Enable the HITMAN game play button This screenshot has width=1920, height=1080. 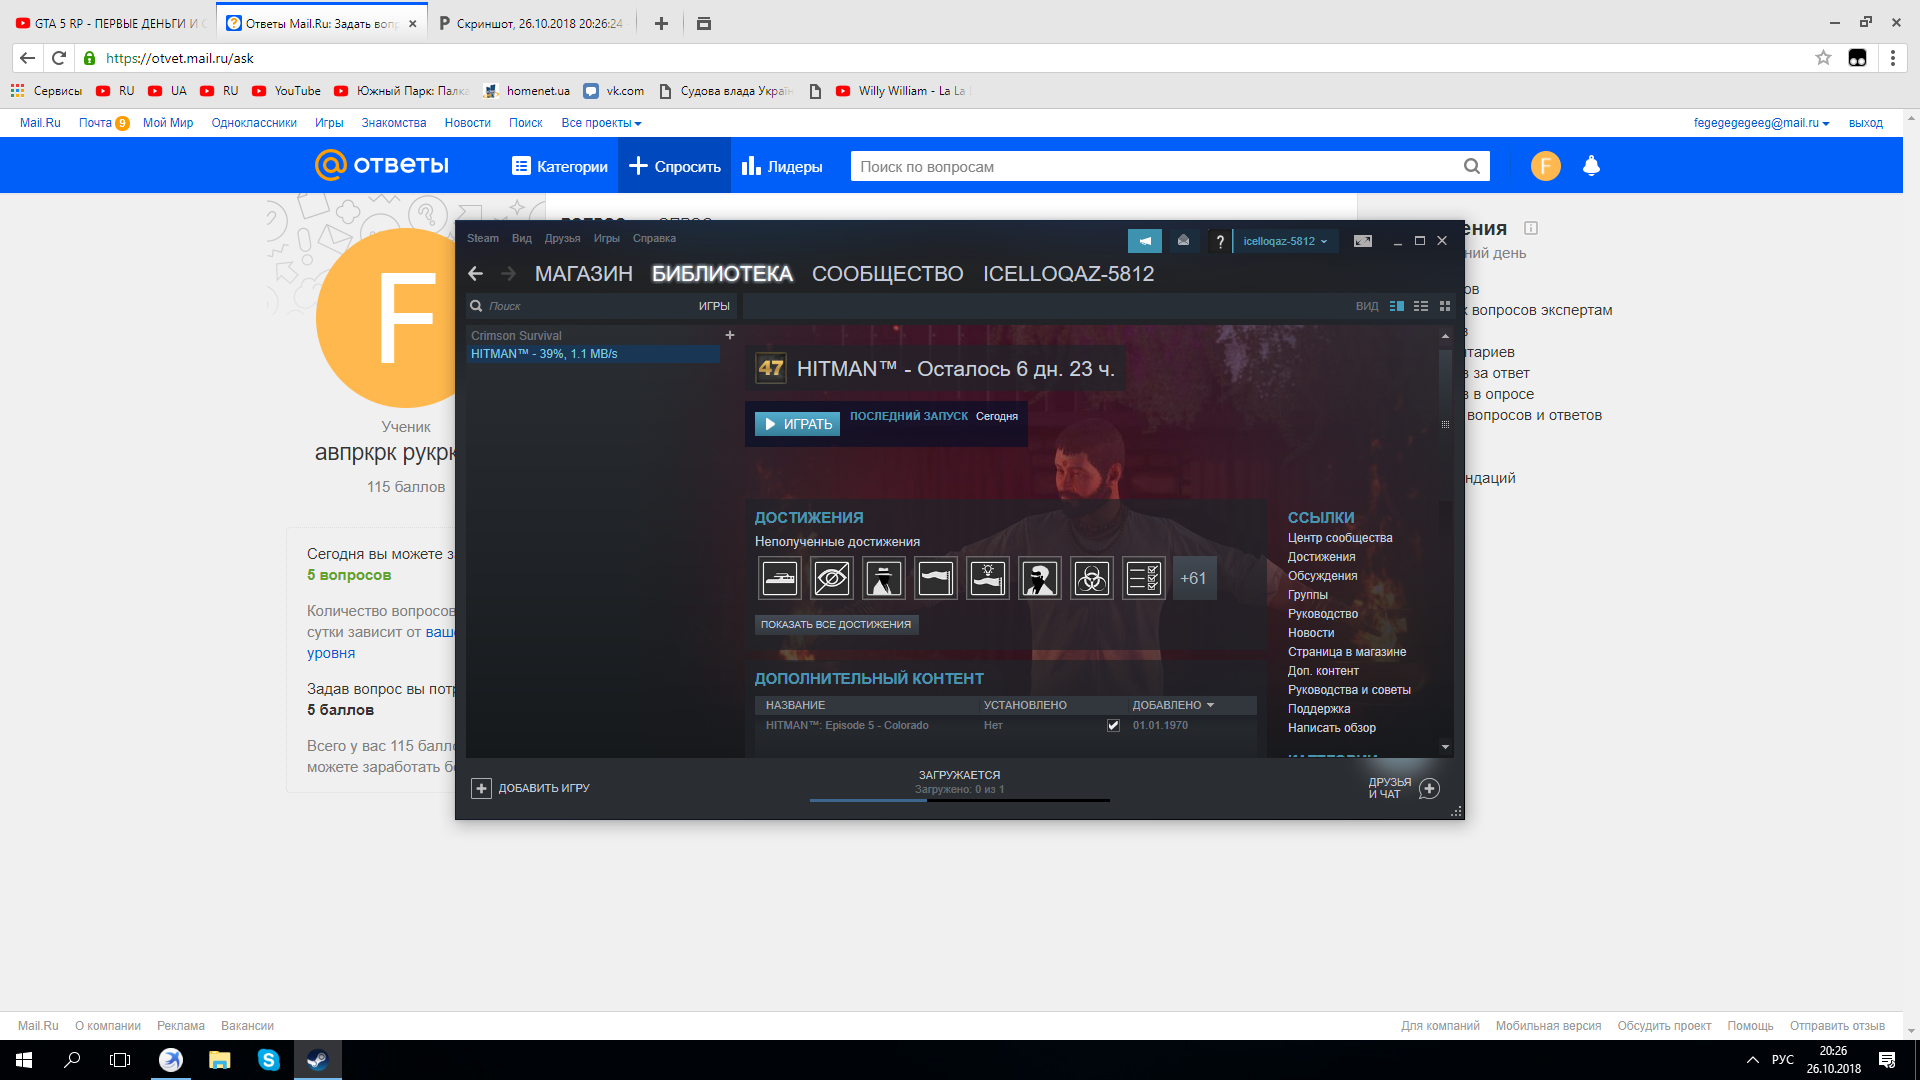[x=796, y=423]
